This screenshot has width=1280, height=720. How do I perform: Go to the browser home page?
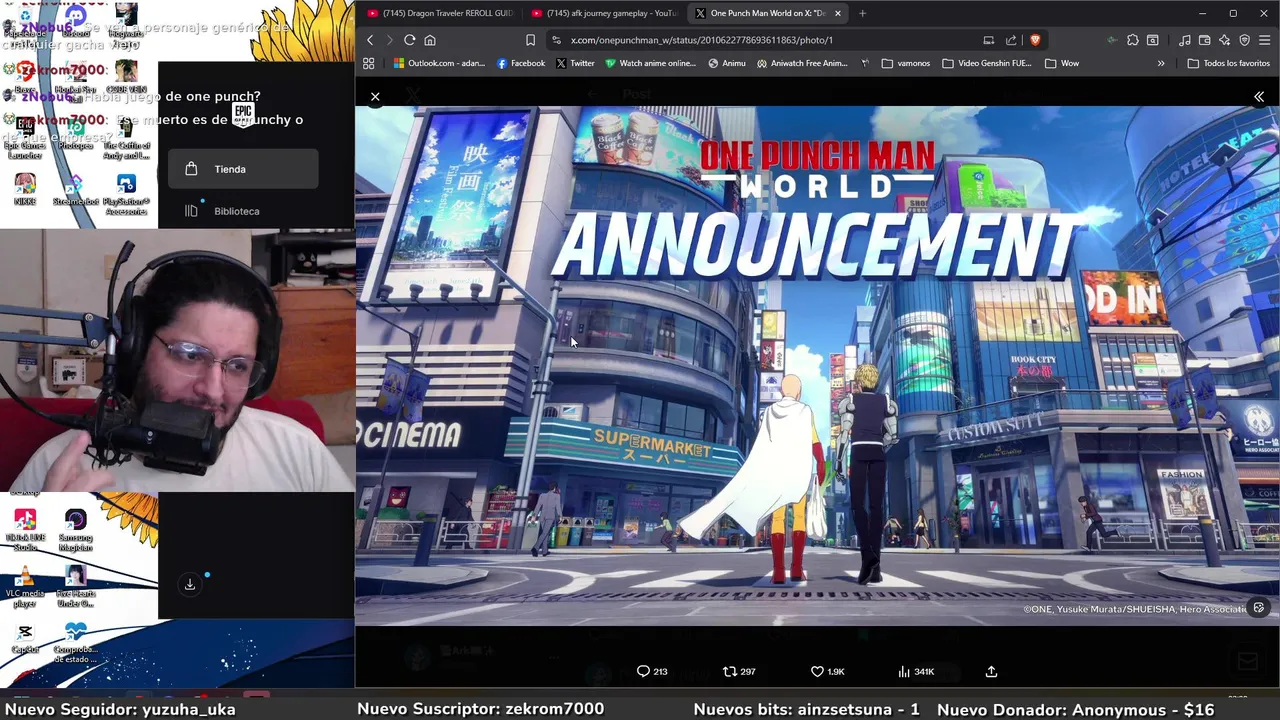coord(430,40)
